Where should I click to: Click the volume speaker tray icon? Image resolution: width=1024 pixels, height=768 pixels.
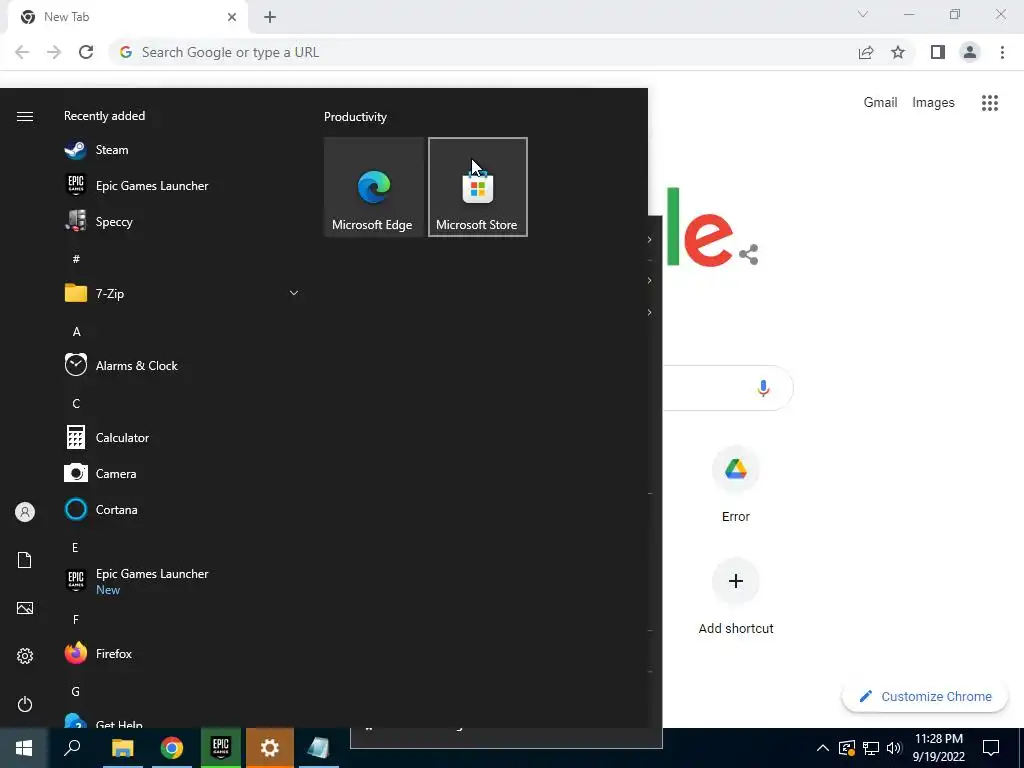pos(894,748)
